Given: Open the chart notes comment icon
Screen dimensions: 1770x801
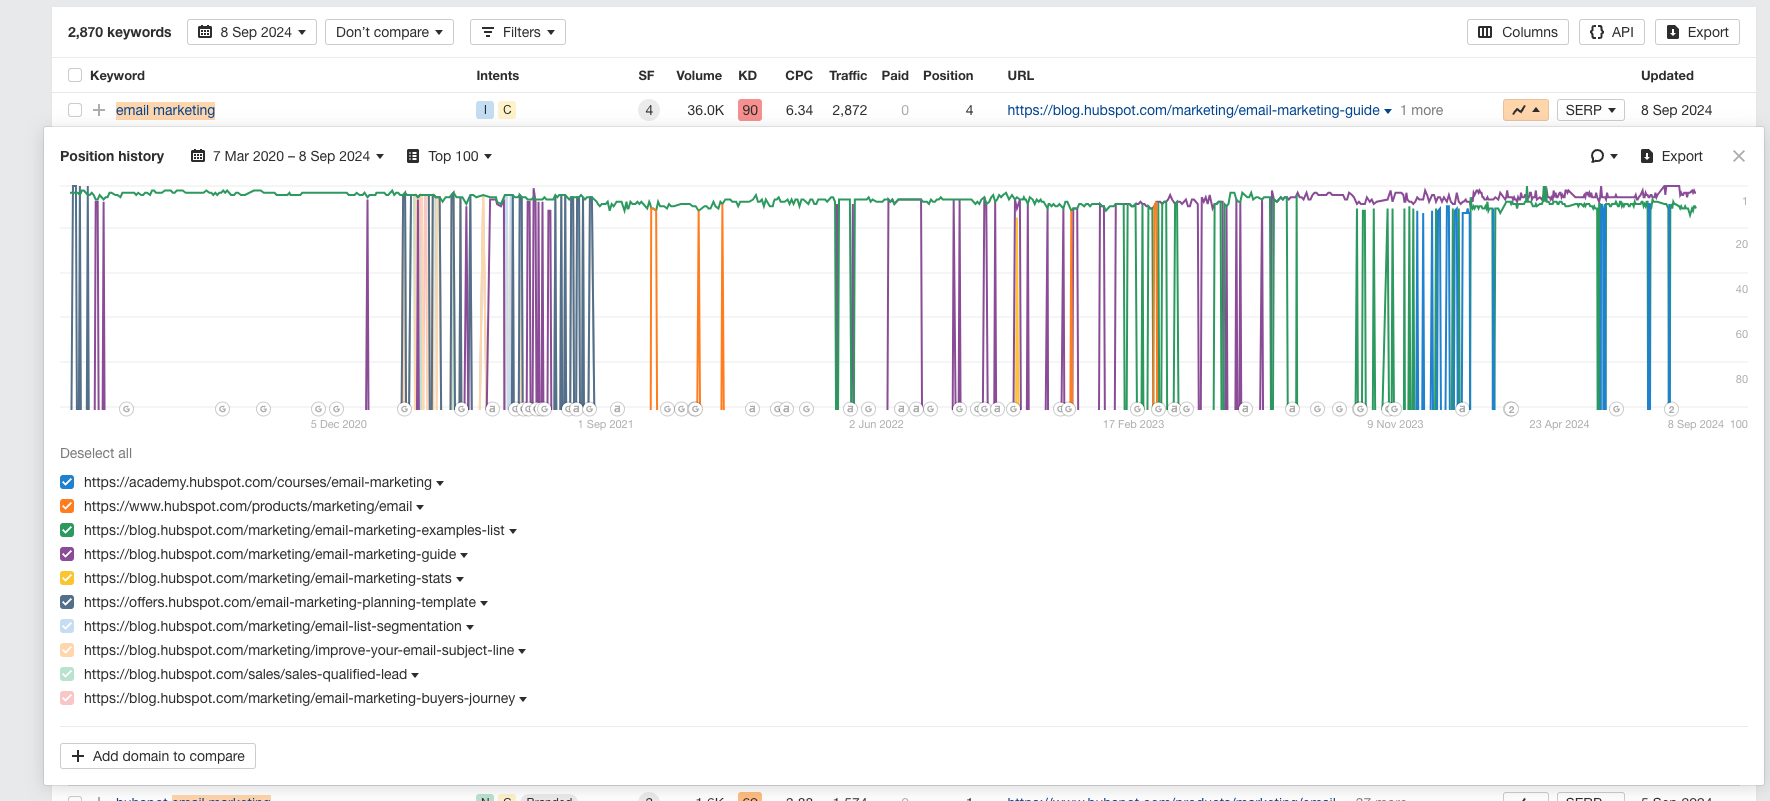Looking at the screenshot, I should (x=1603, y=156).
